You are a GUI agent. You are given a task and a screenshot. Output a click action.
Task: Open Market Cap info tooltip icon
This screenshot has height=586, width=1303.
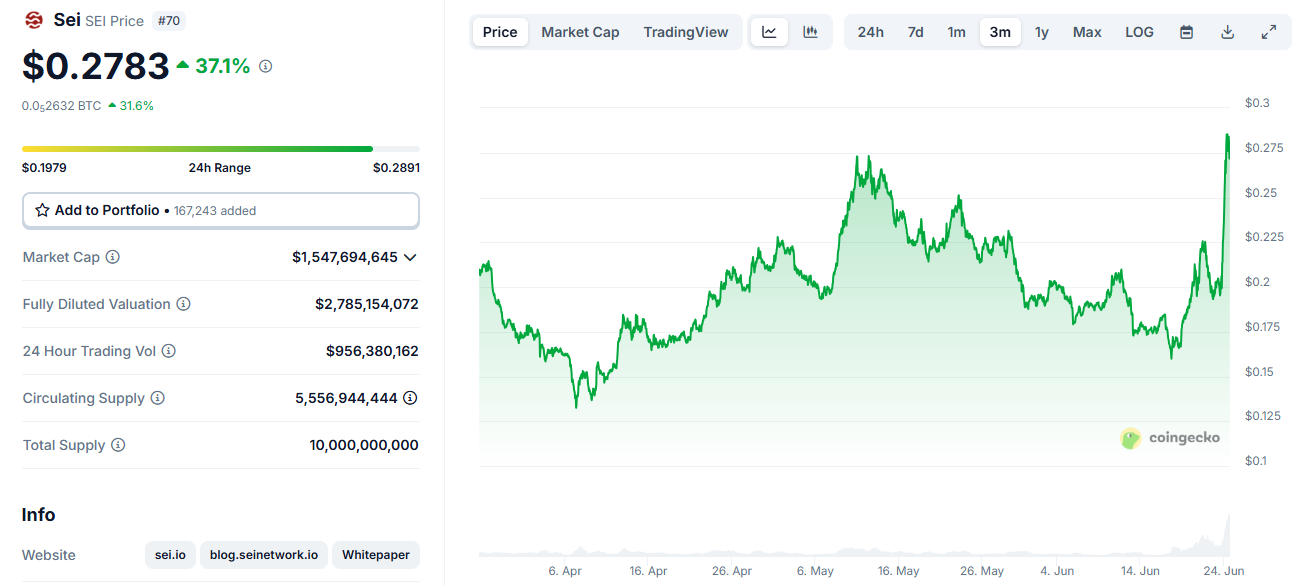point(113,257)
